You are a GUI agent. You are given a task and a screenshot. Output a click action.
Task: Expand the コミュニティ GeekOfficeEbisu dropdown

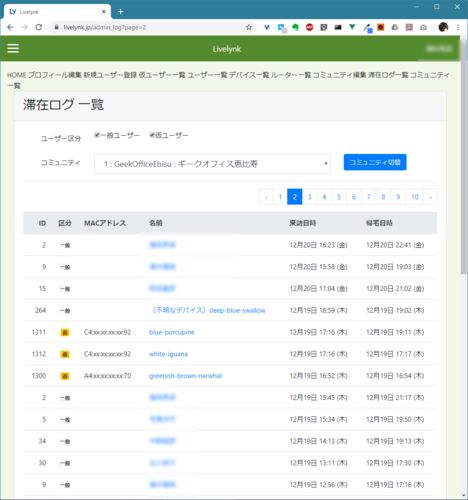tap(212, 164)
